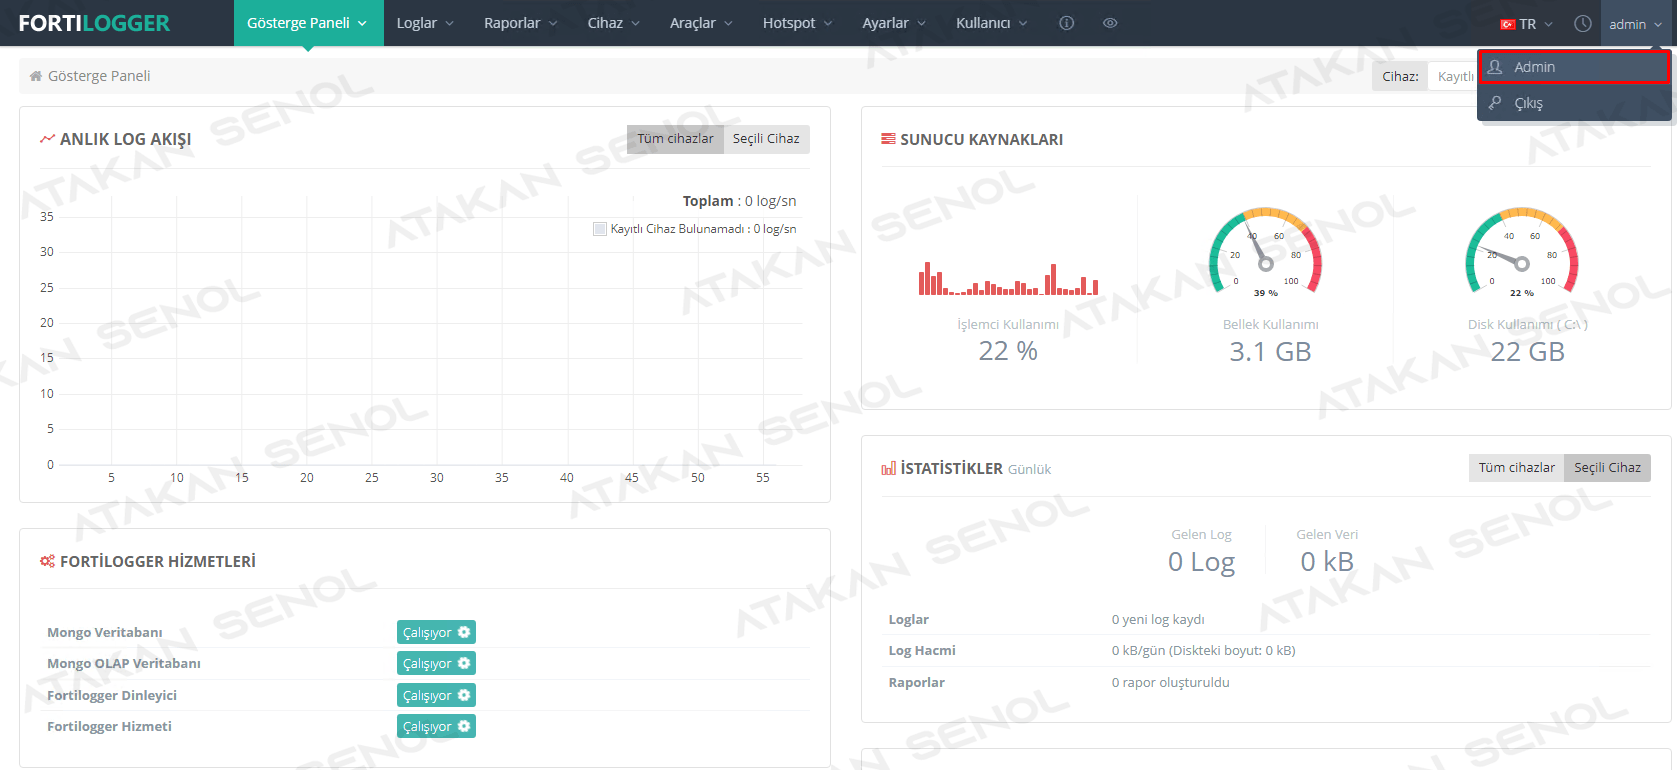
Task: Click gear icon on Mongo OLAP Veritabanı status
Action: (x=464, y=663)
